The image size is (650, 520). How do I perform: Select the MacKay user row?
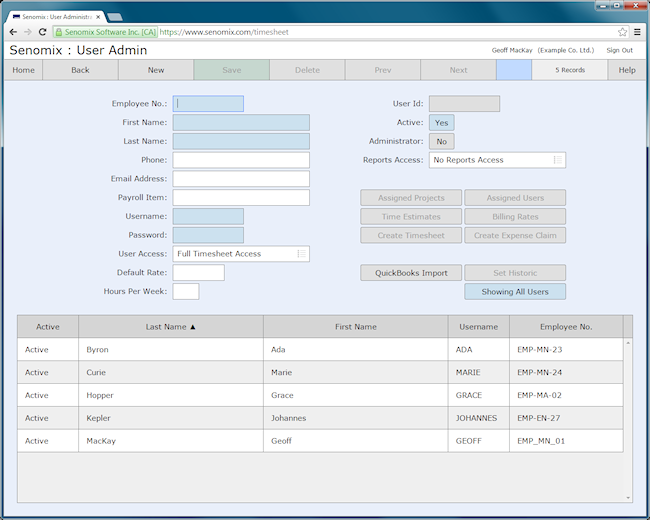tap(320, 441)
